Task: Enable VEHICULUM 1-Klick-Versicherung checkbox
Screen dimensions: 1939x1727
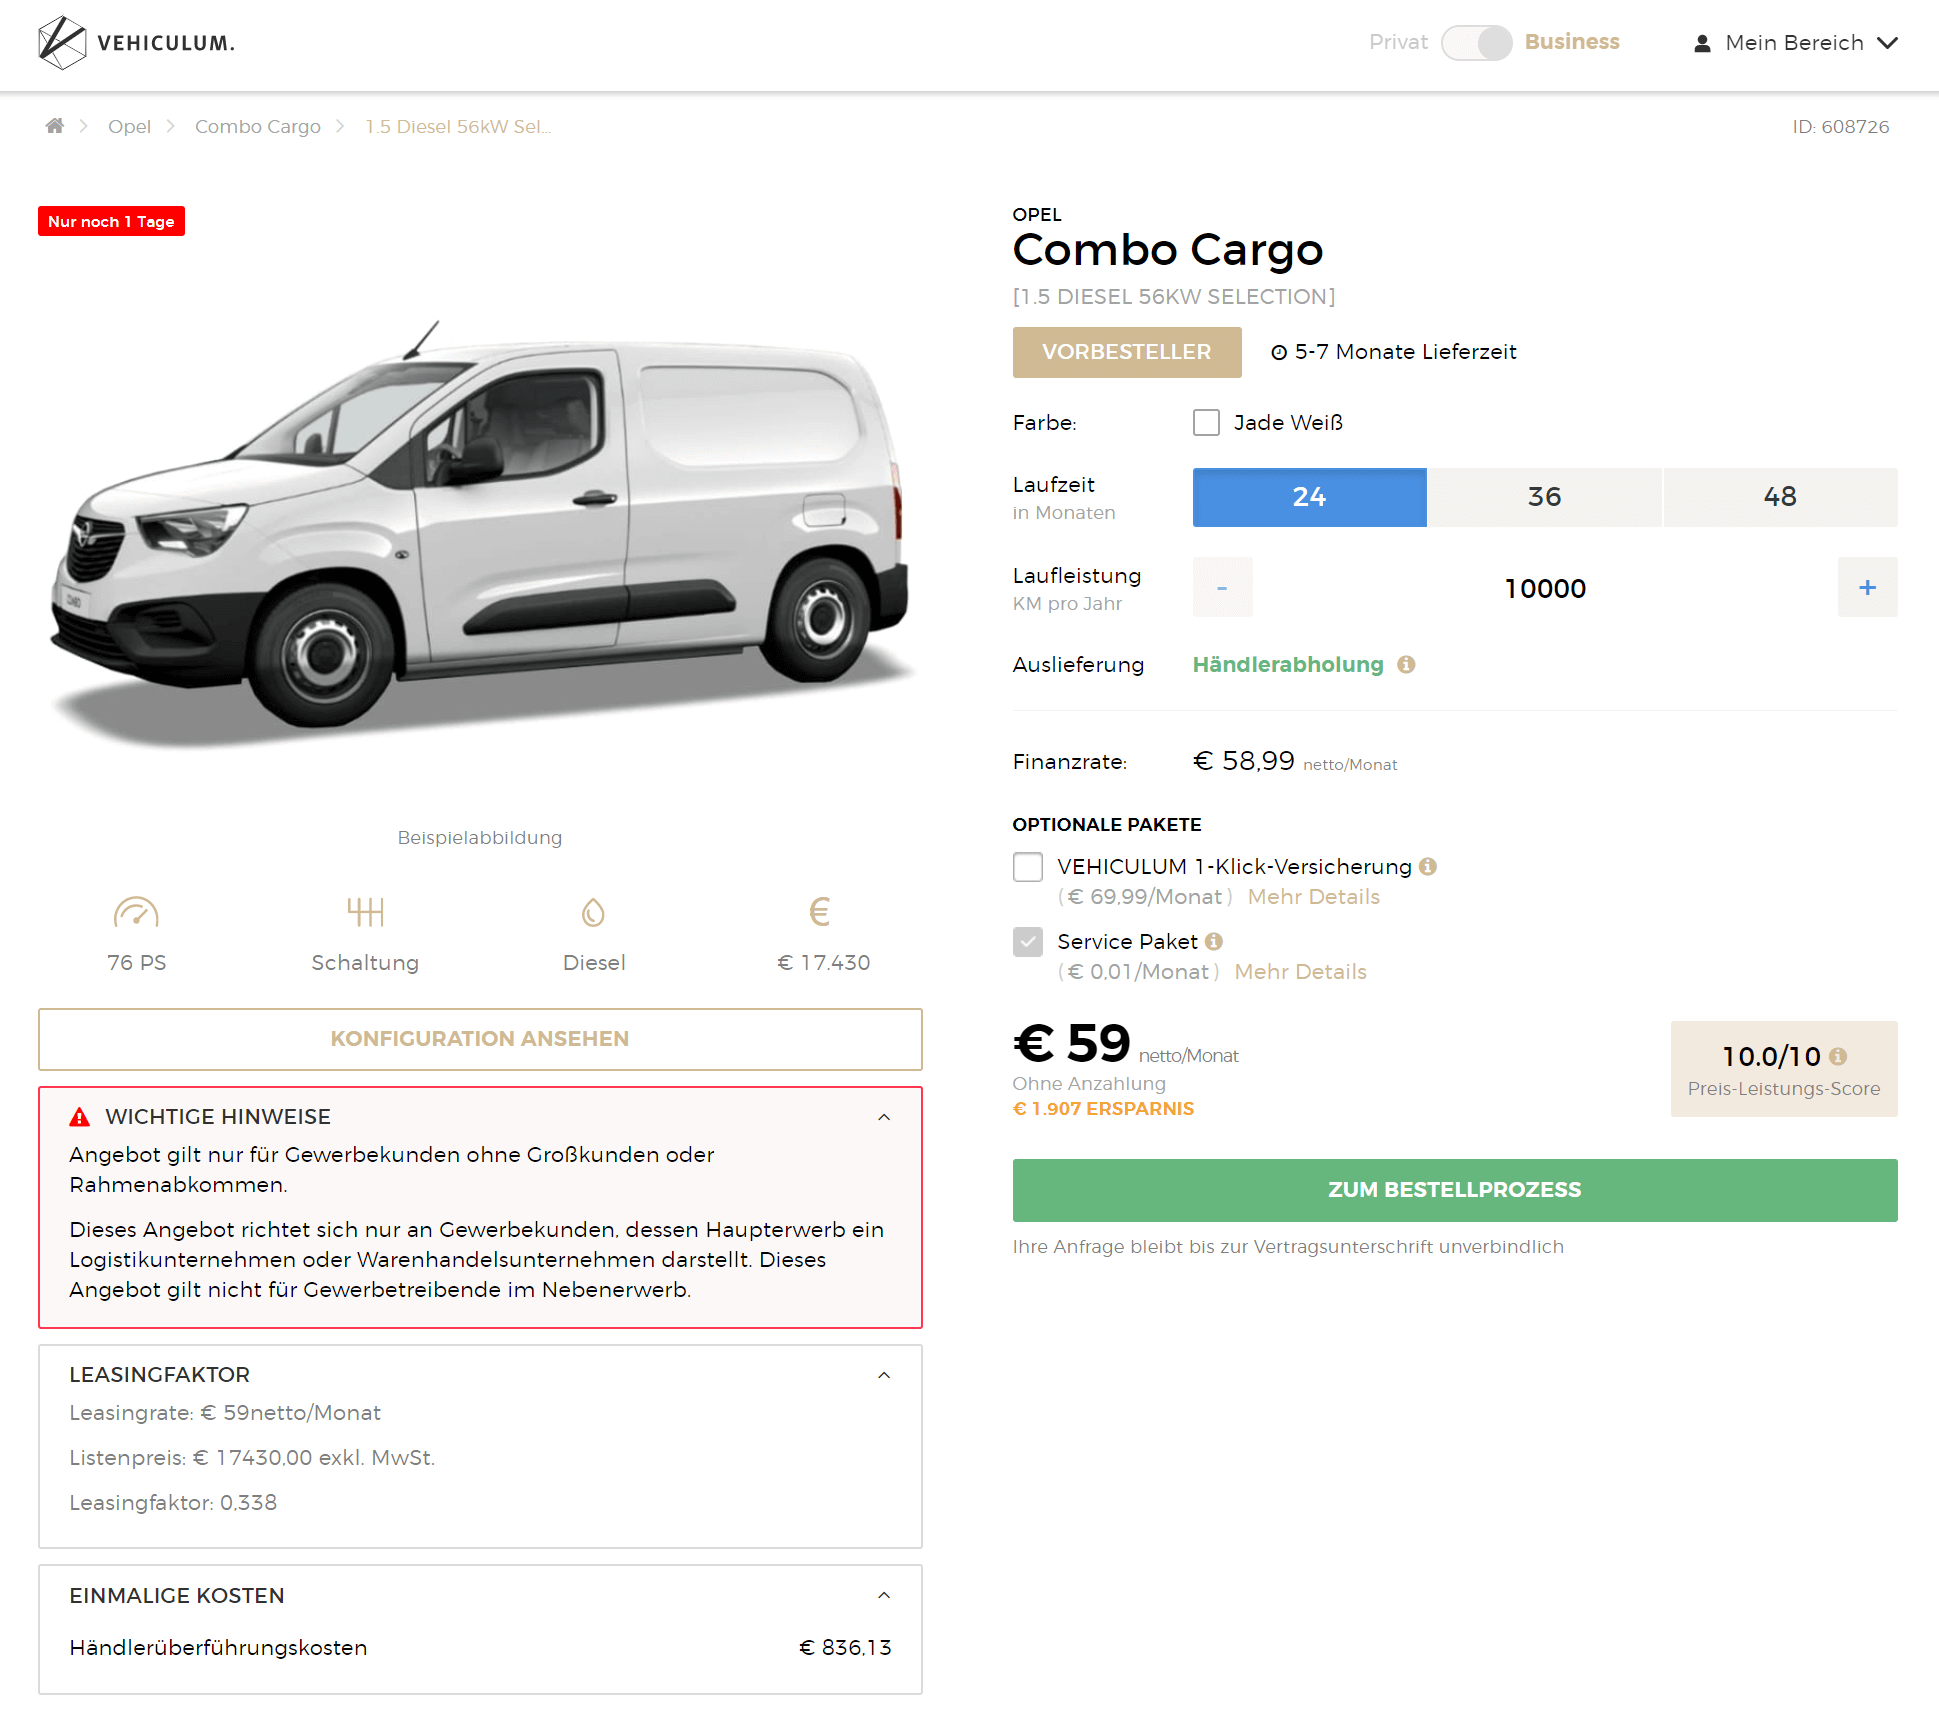Action: [x=1028, y=867]
